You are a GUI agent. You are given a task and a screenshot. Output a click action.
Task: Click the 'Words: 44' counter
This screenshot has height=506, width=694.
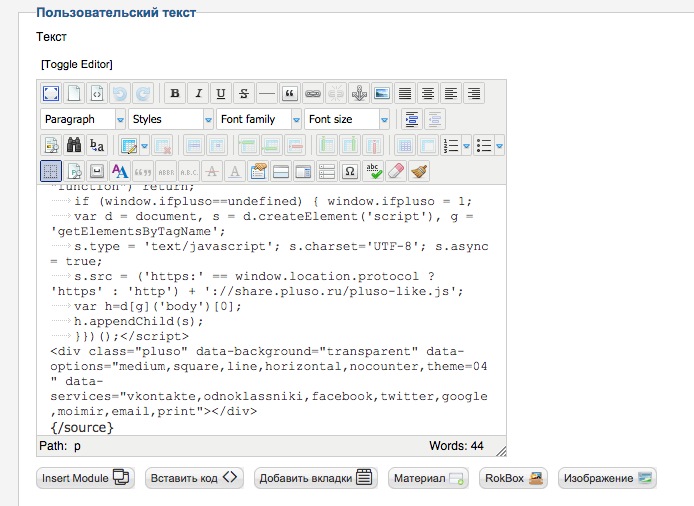(x=456, y=446)
